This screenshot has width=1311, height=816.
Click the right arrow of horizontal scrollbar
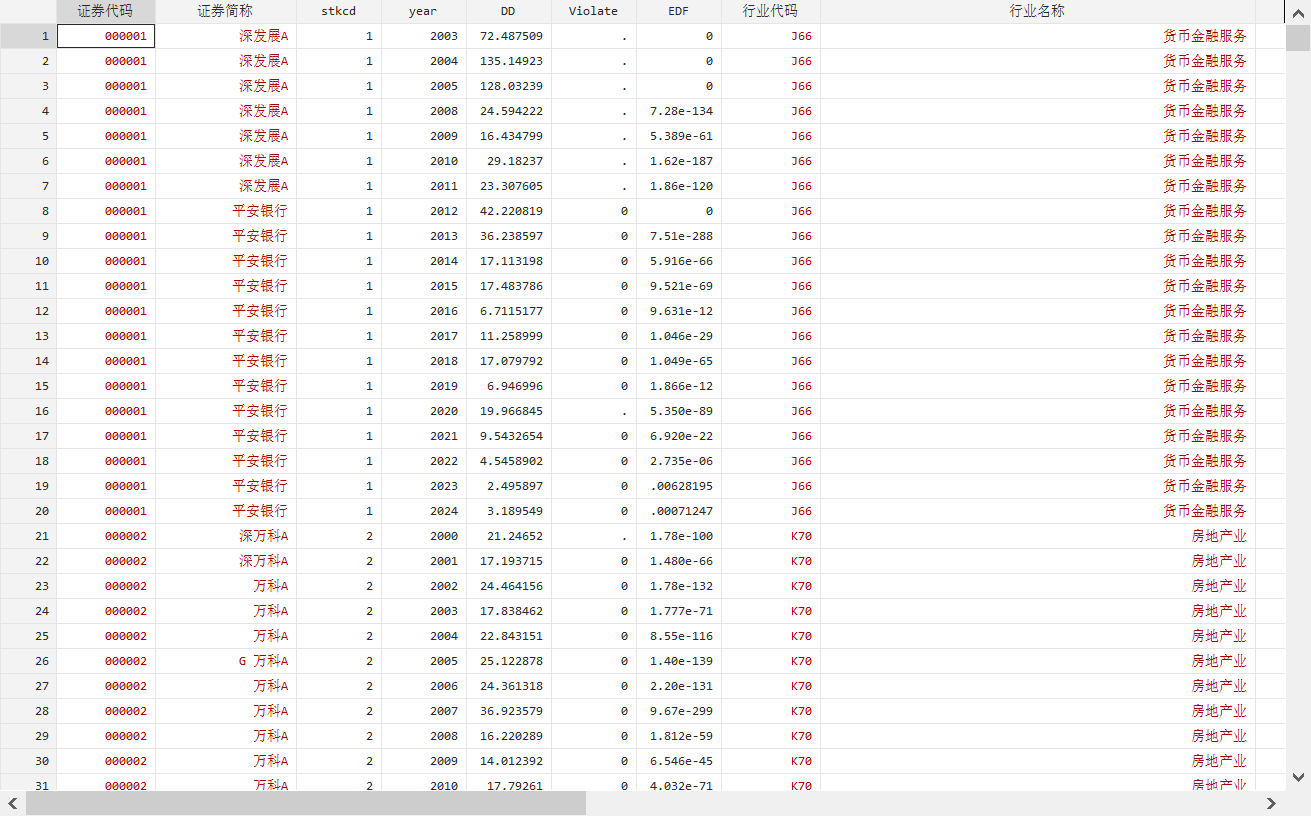[1271, 803]
